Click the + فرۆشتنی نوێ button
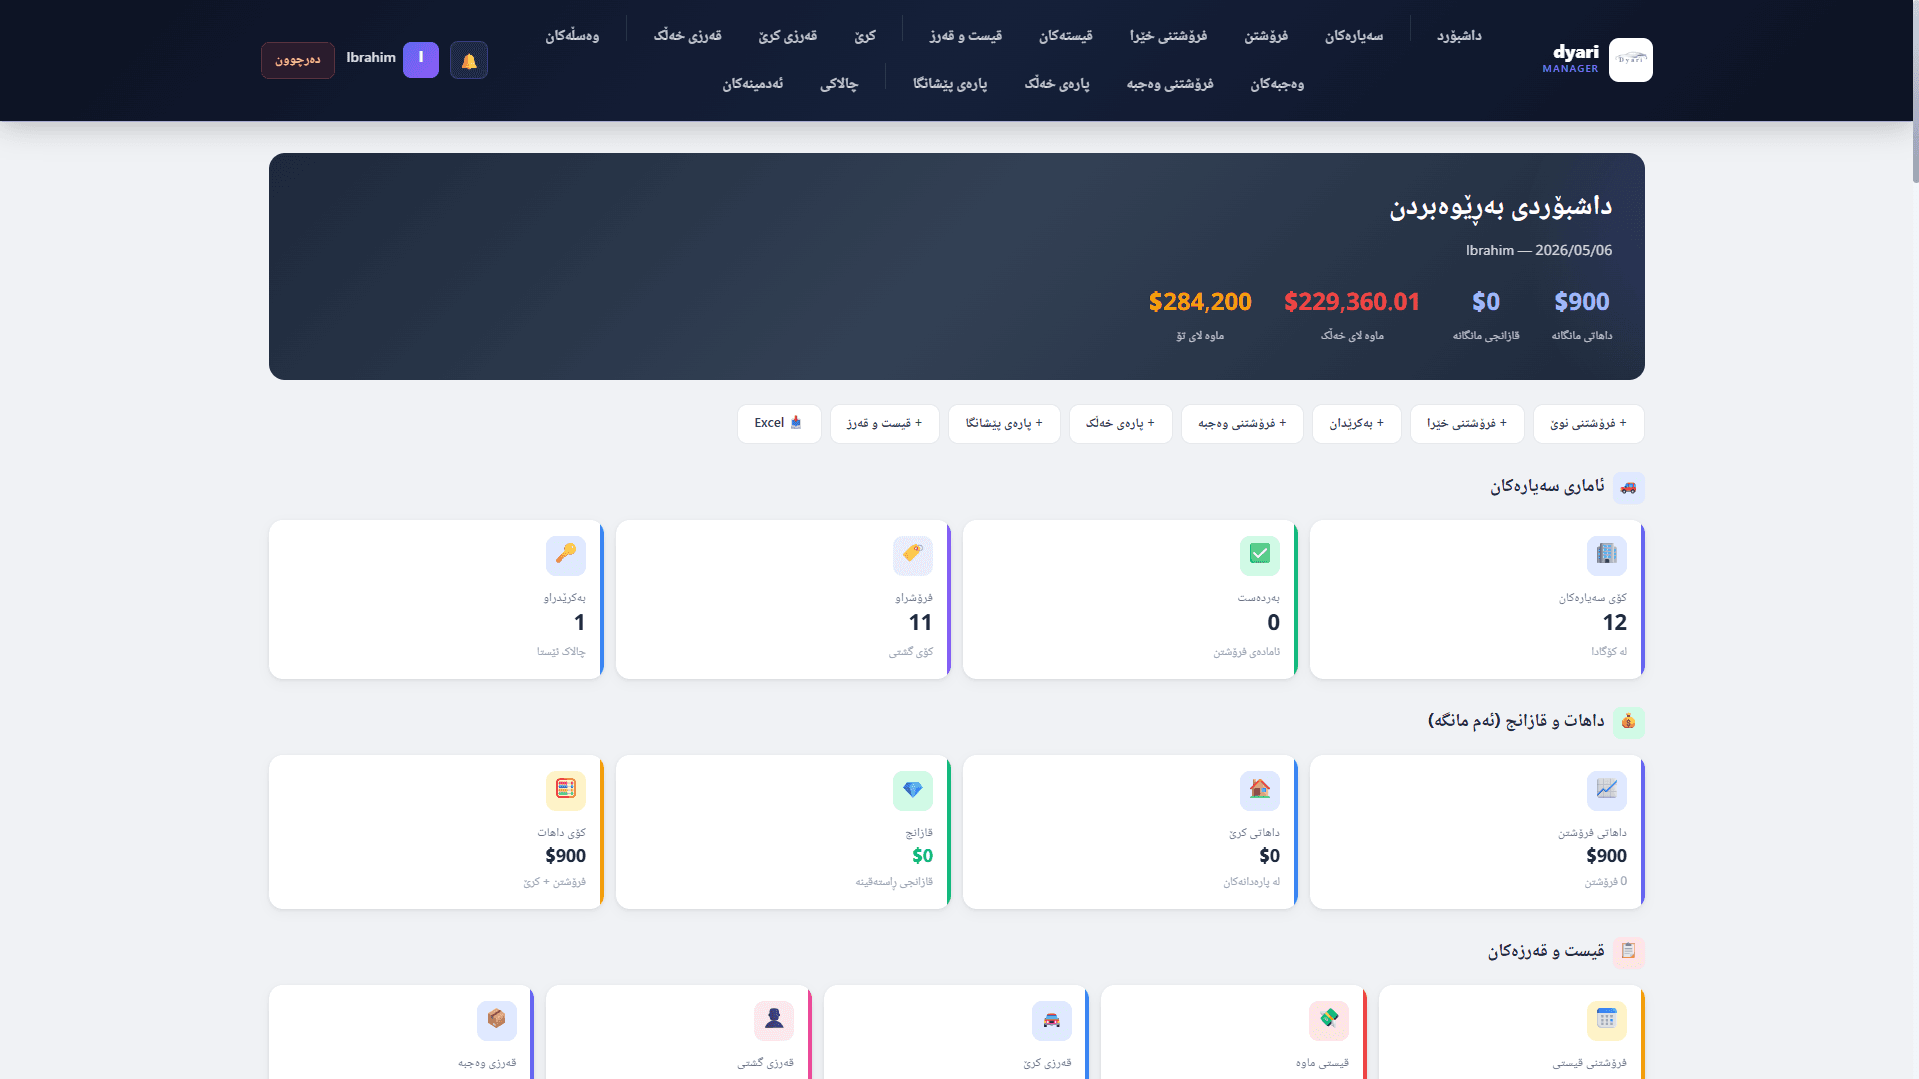Viewport: 1919px width, 1079px height. [1588, 424]
